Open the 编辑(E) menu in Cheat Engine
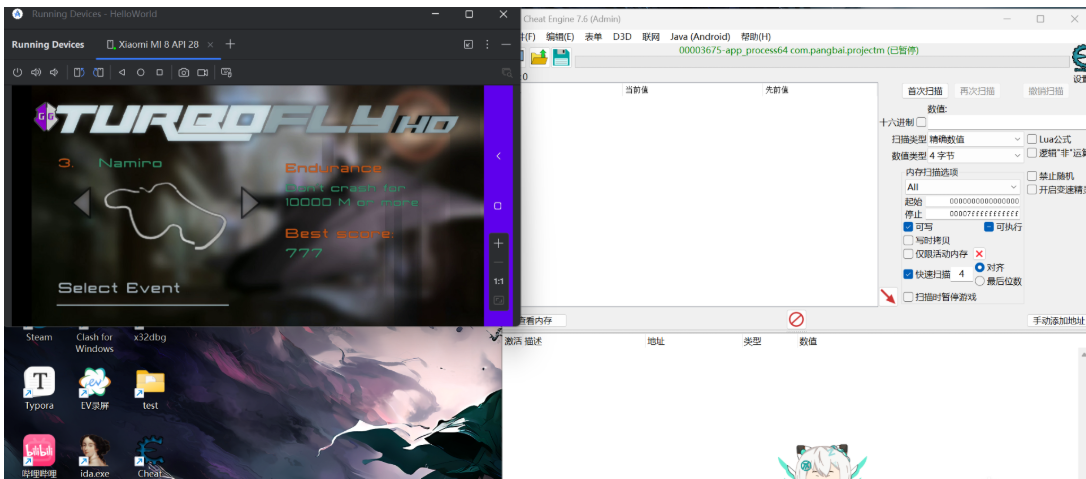1086x479 pixels. point(560,37)
